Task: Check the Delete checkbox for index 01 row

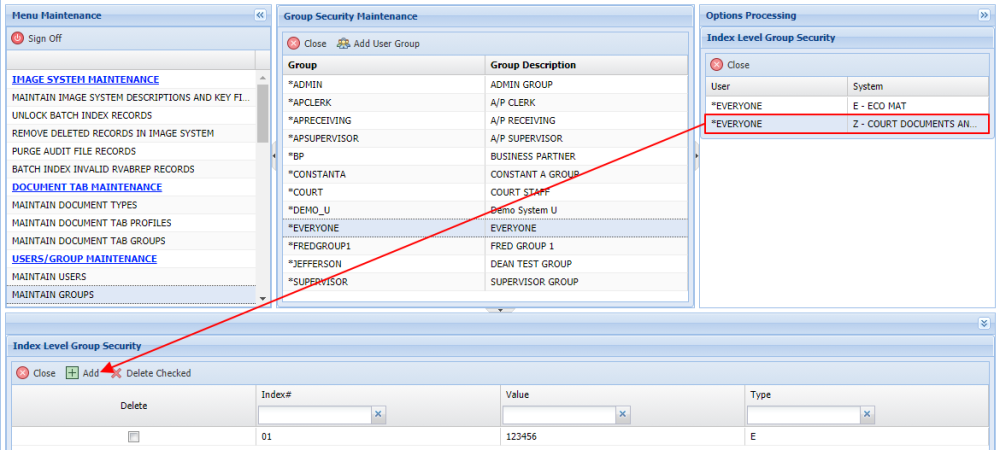Action: pos(133,437)
